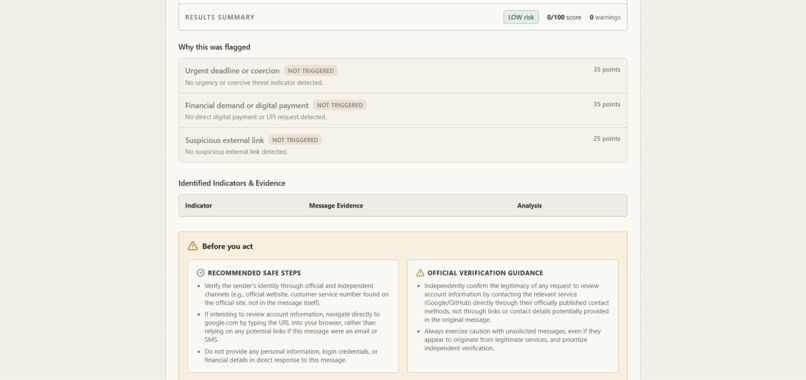Open the Suspicious external link row

[402, 145]
